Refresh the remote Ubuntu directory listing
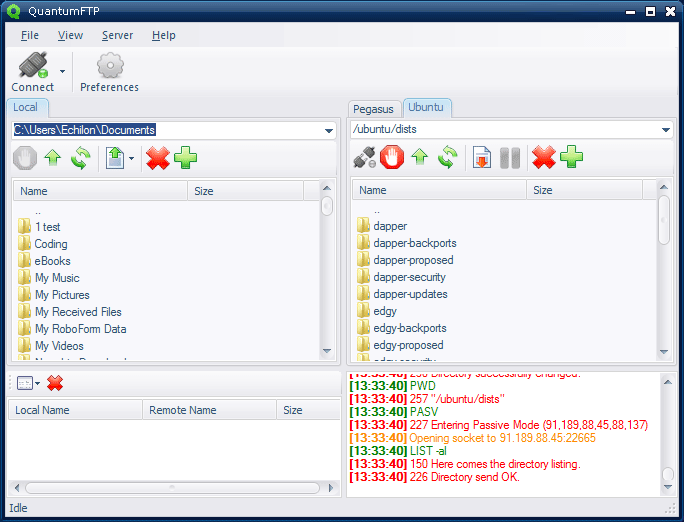 pyautogui.click(x=448, y=157)
